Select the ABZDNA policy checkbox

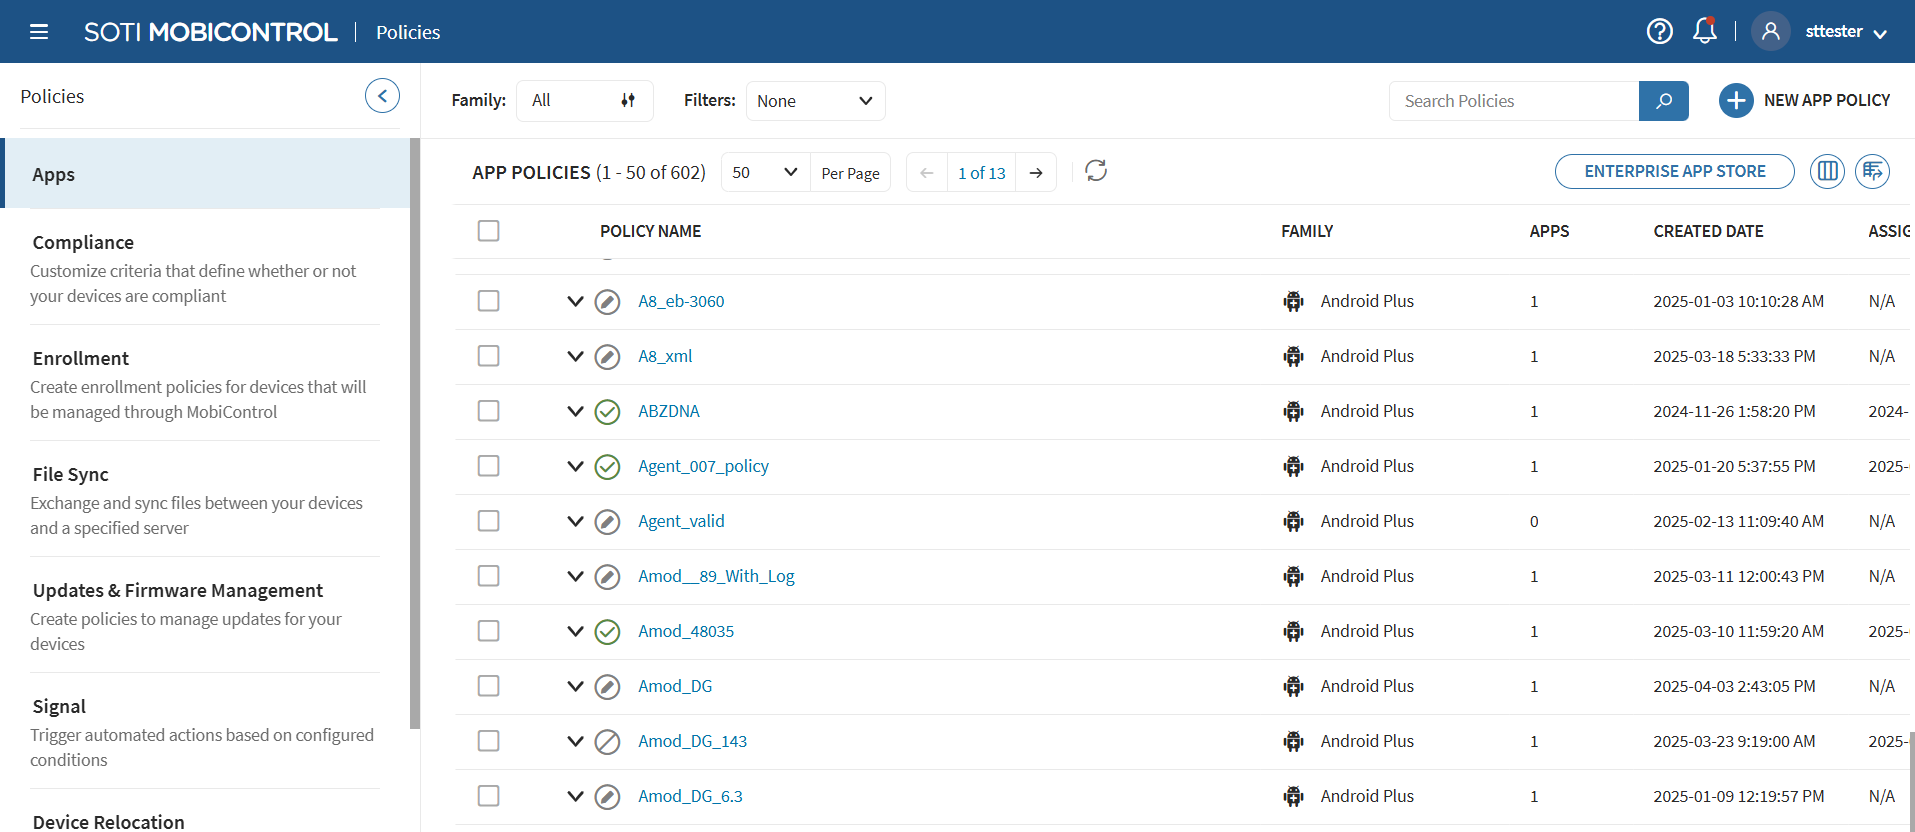click(488, 411)
